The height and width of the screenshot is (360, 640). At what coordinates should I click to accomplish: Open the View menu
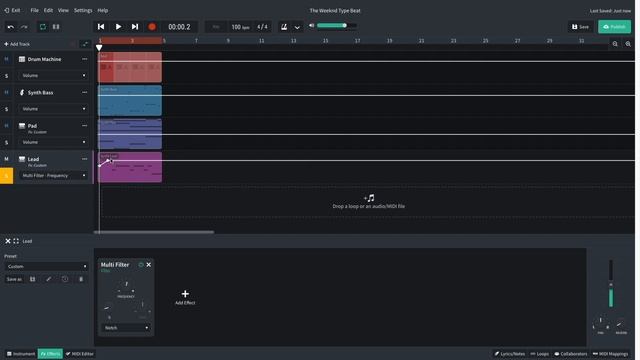point(63,10)
